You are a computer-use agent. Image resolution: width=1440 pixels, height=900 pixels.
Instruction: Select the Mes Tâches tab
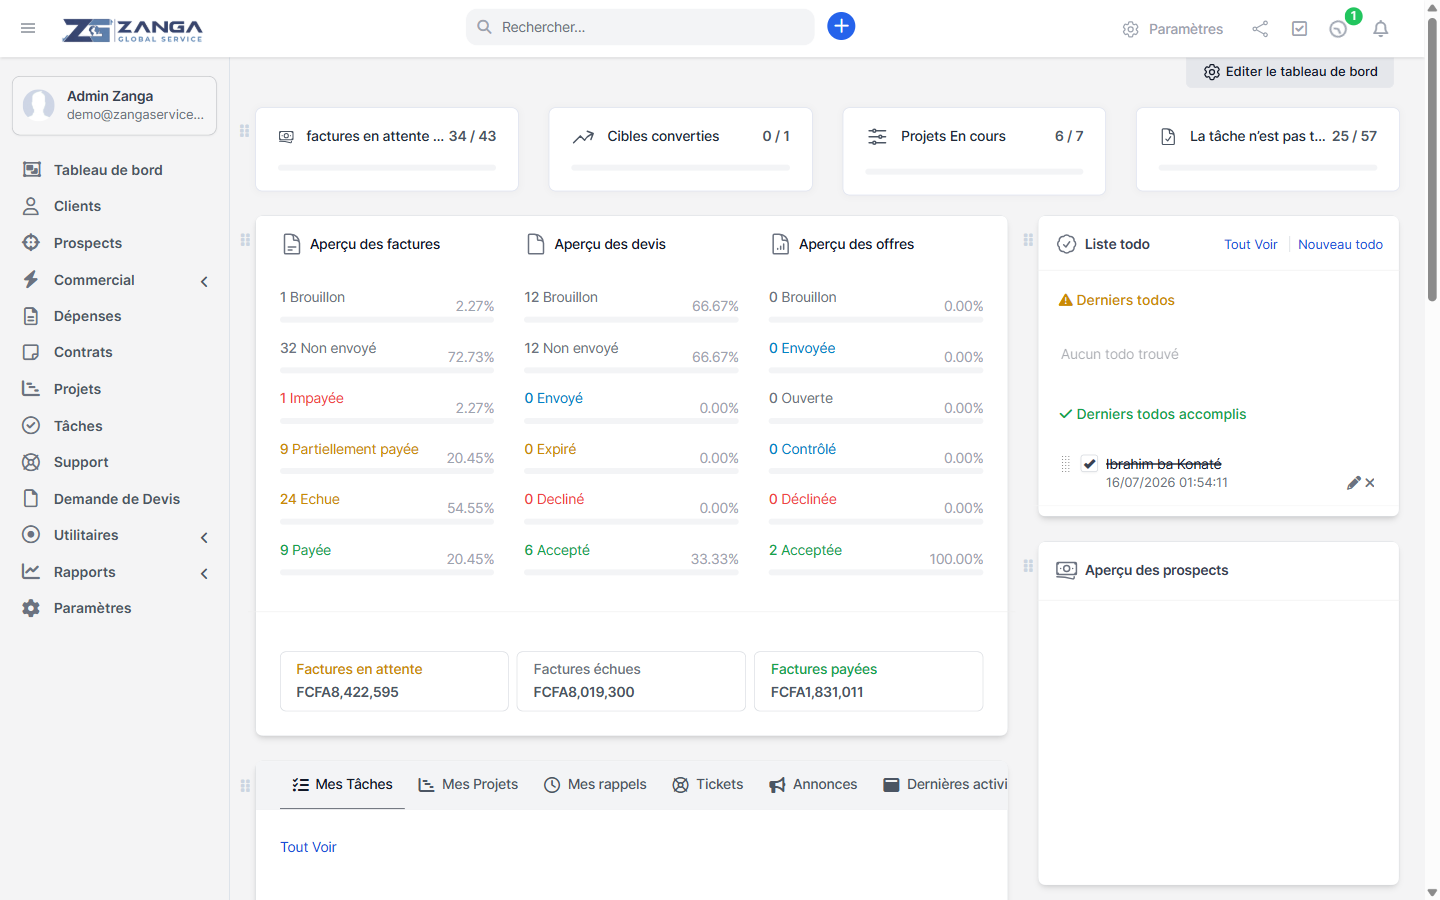click(x=342, y=785)
